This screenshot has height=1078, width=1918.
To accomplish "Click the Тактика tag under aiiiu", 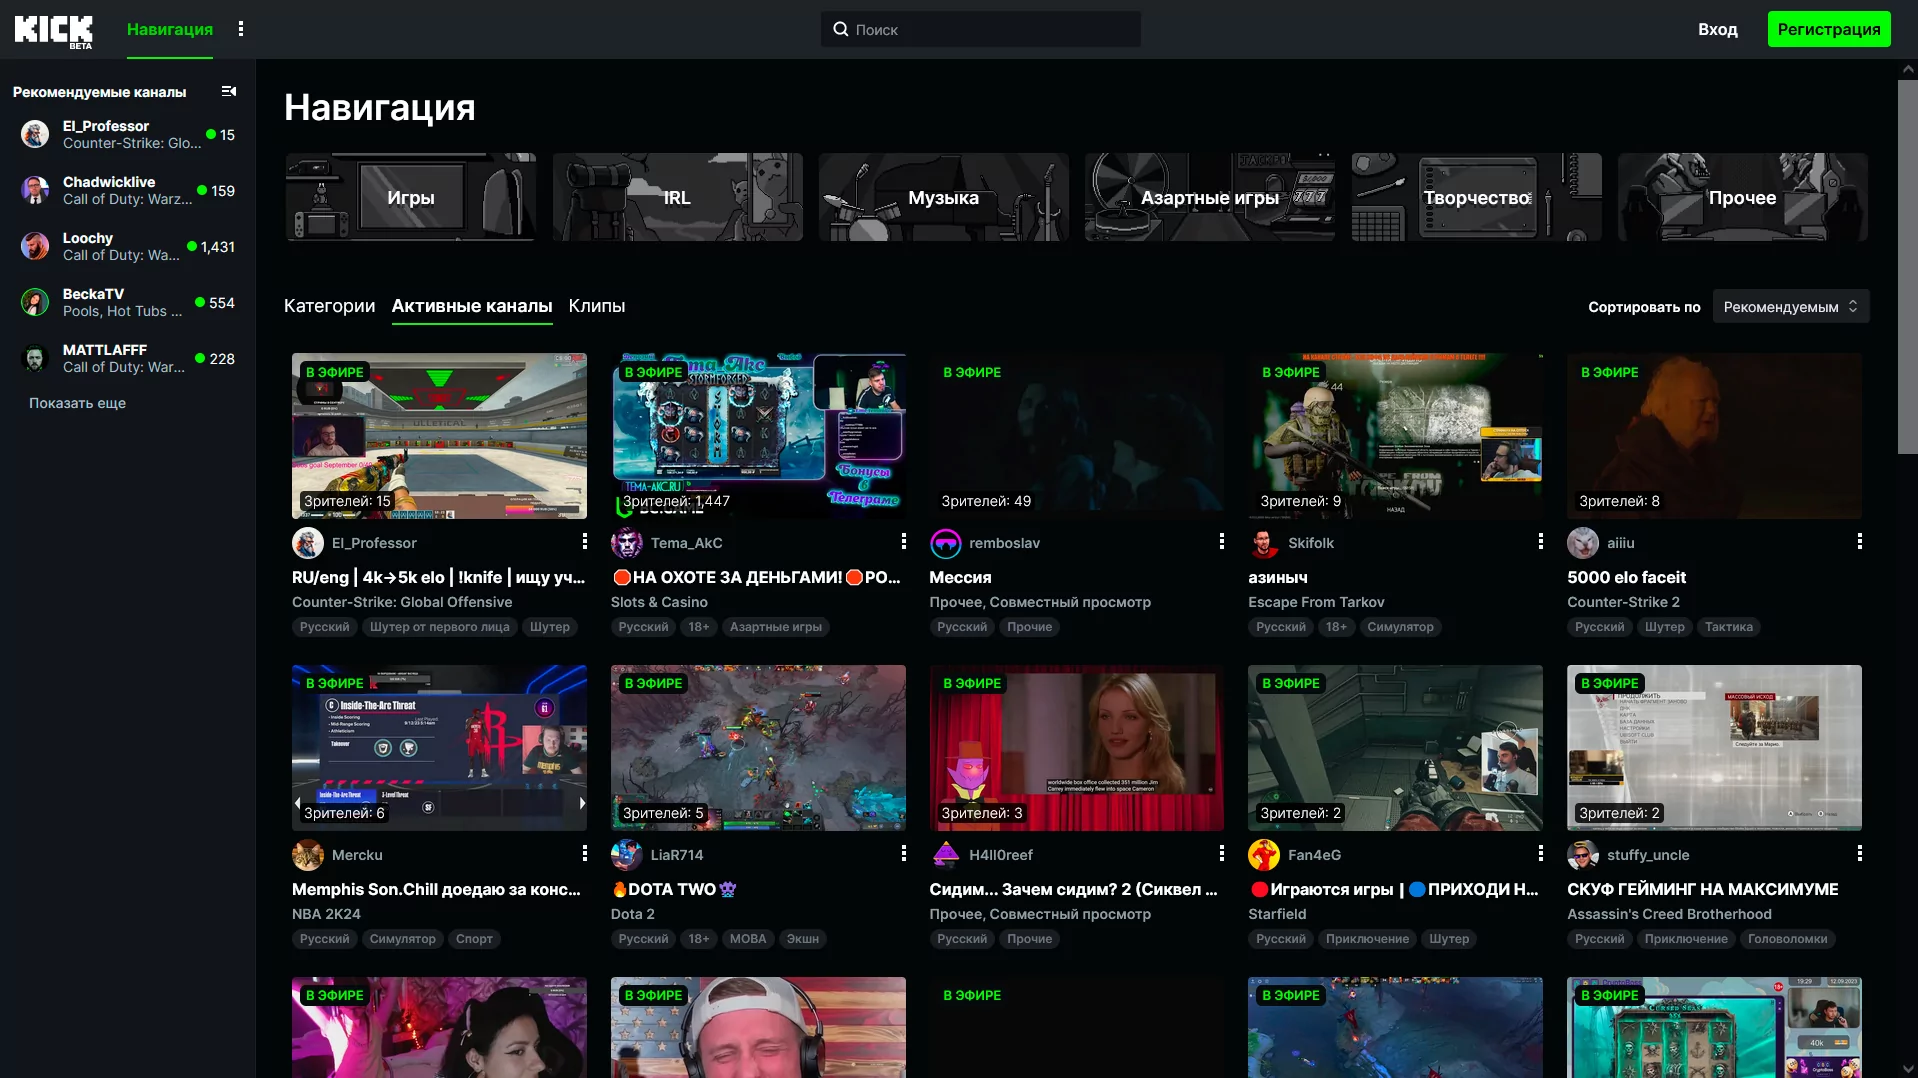I will 1729,627.
